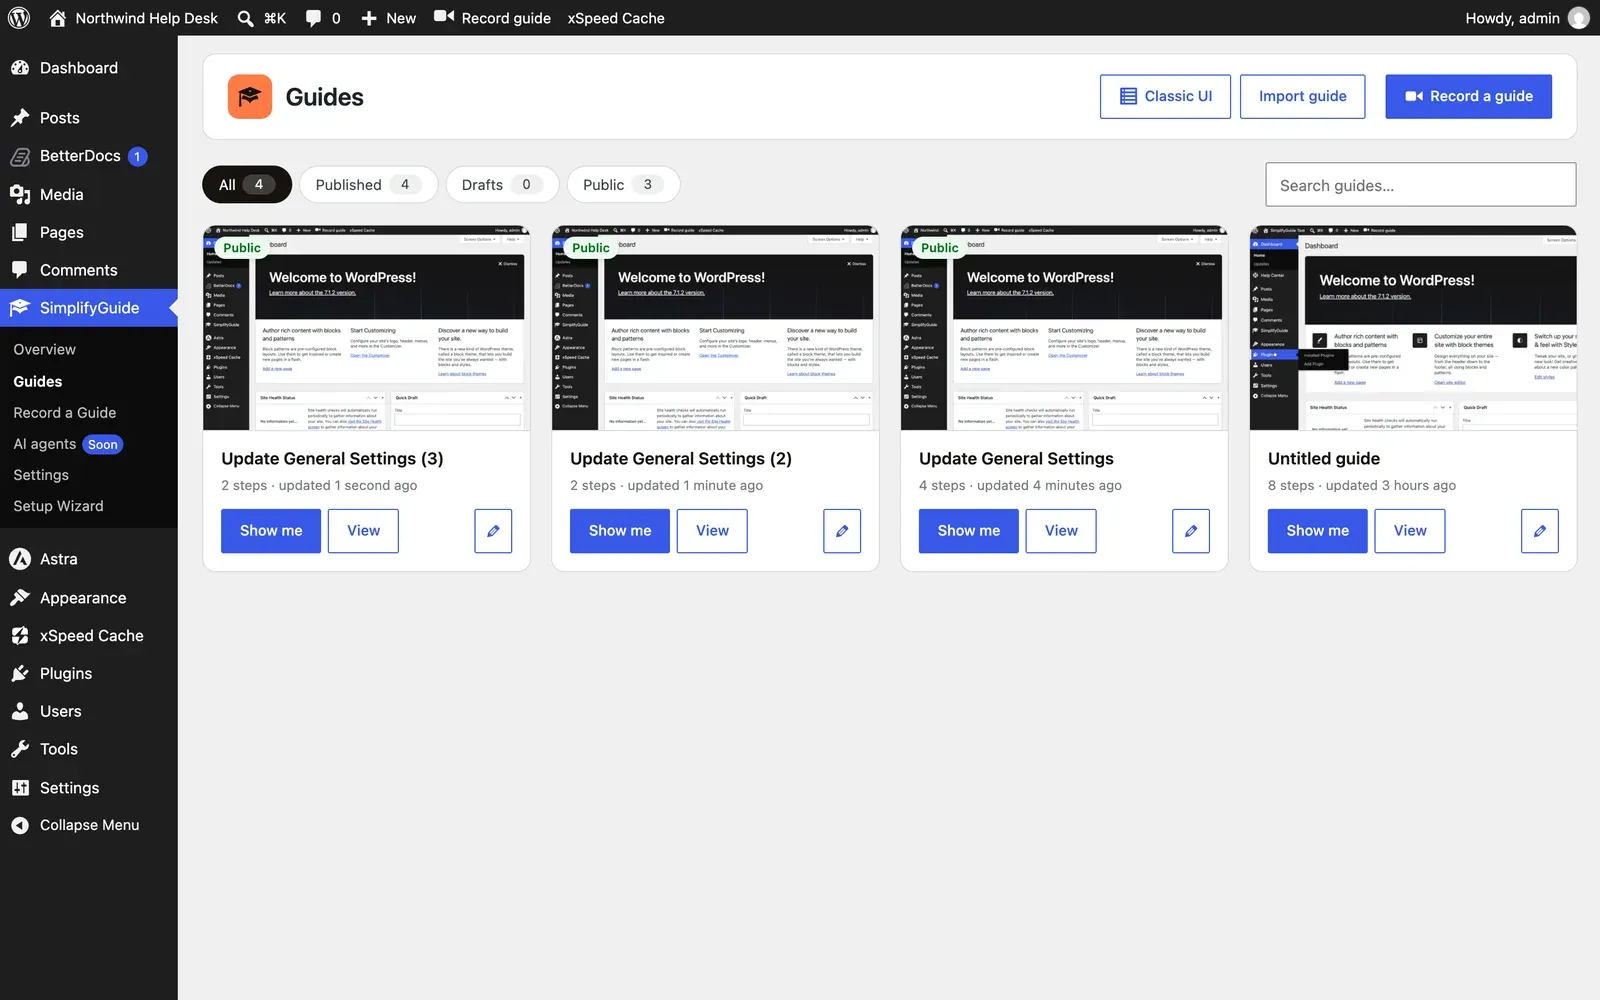Open Record a Guide submenu item
Screen dimensions: 1600x1000
point(65,413)
